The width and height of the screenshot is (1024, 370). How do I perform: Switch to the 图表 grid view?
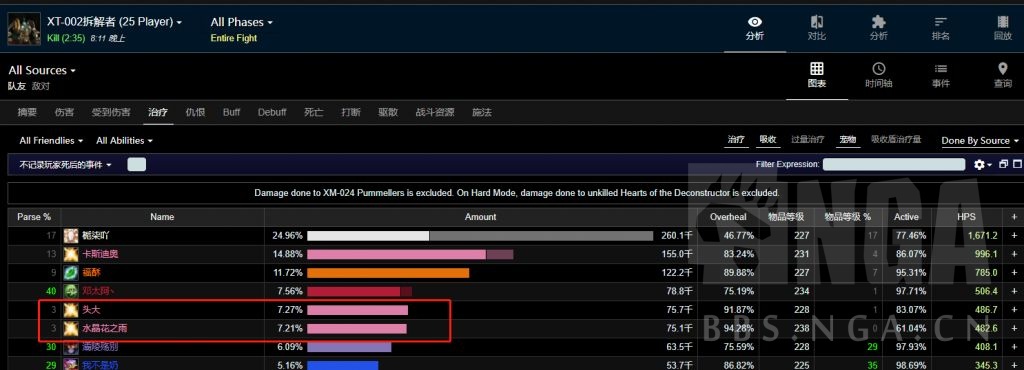(816, 76)
